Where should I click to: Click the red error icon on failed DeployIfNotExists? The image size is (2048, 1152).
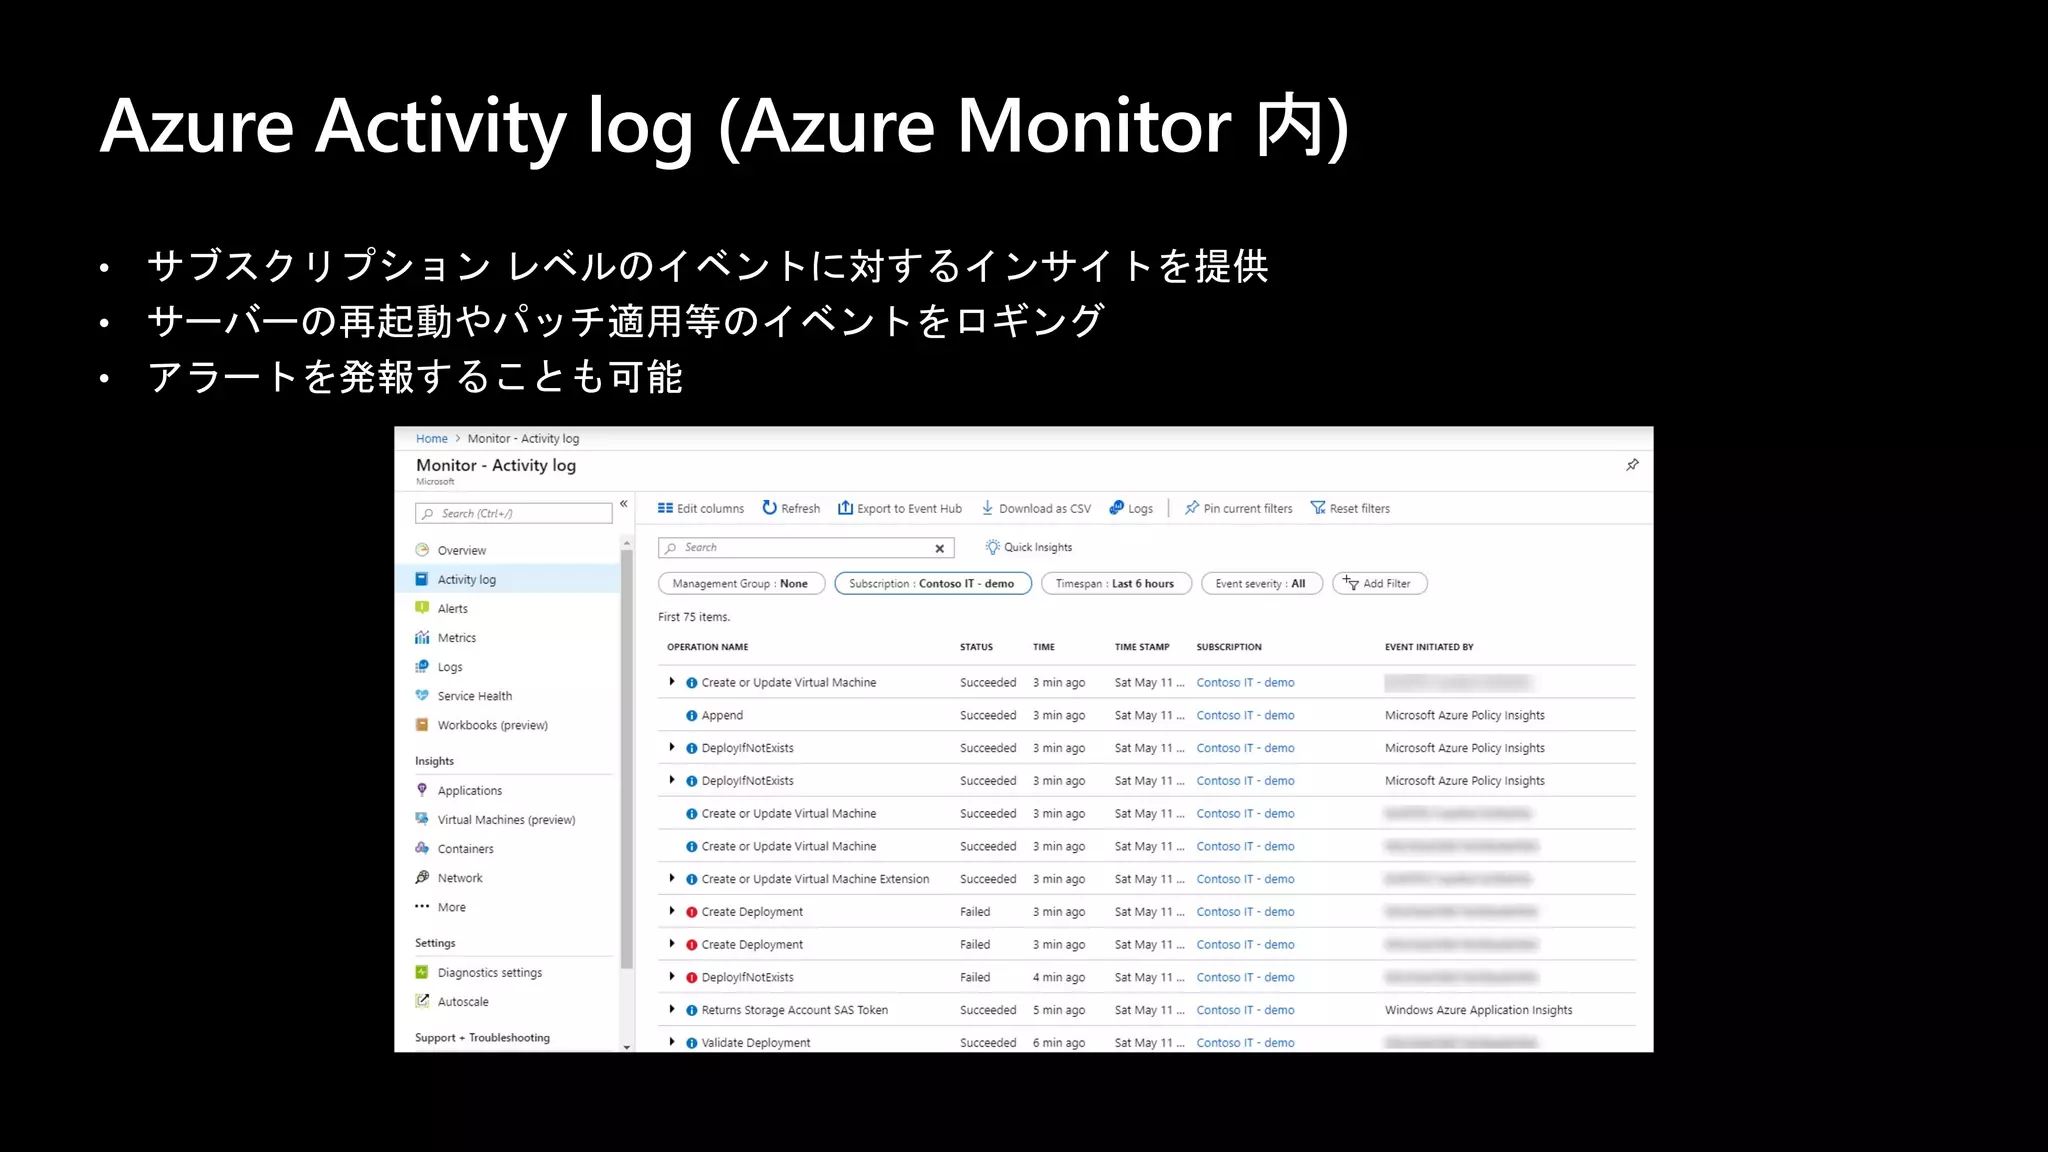[x=691, y=977]
